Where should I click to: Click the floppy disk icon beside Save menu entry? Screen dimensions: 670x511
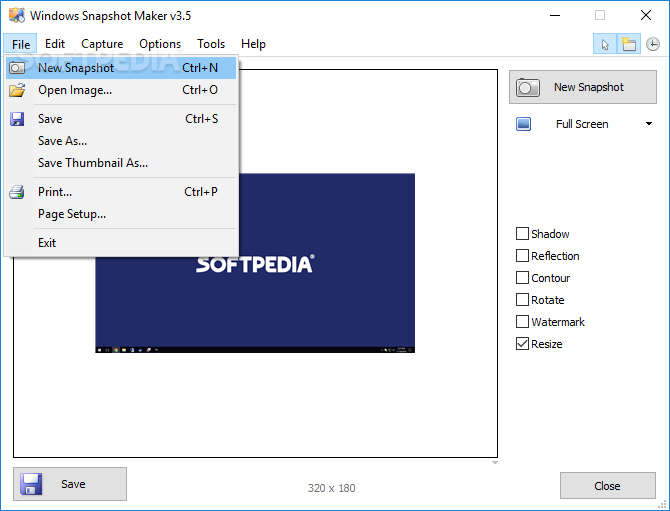[x=17, y=119]
